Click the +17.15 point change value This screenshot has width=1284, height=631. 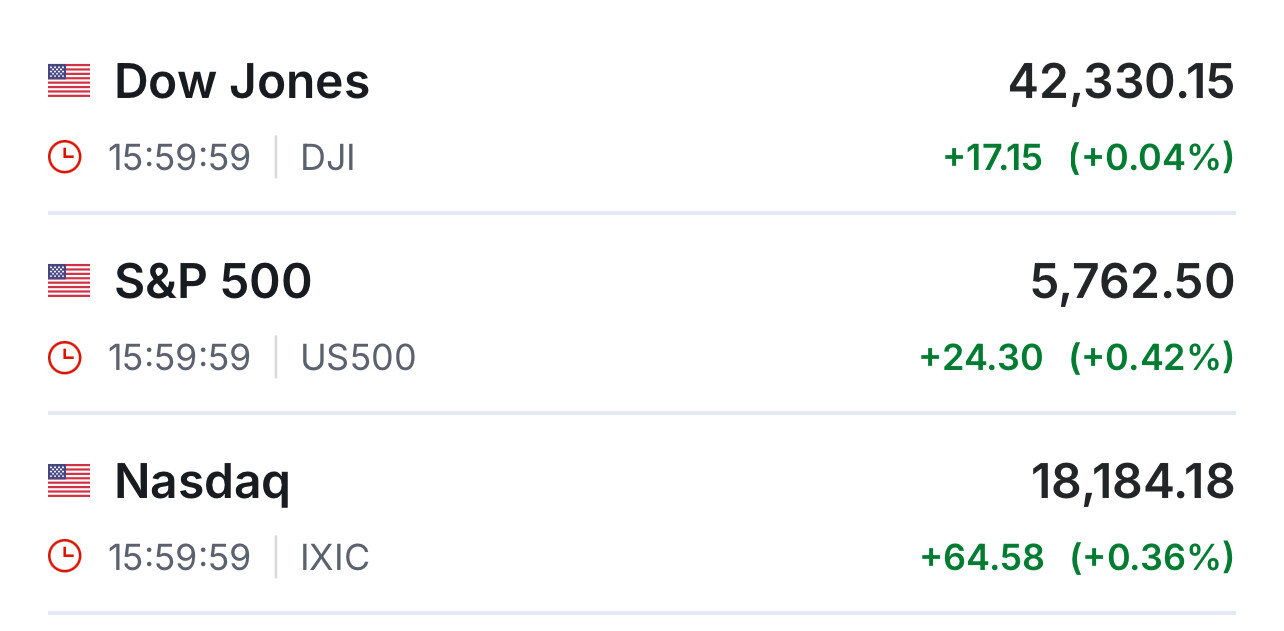[992, 158]
